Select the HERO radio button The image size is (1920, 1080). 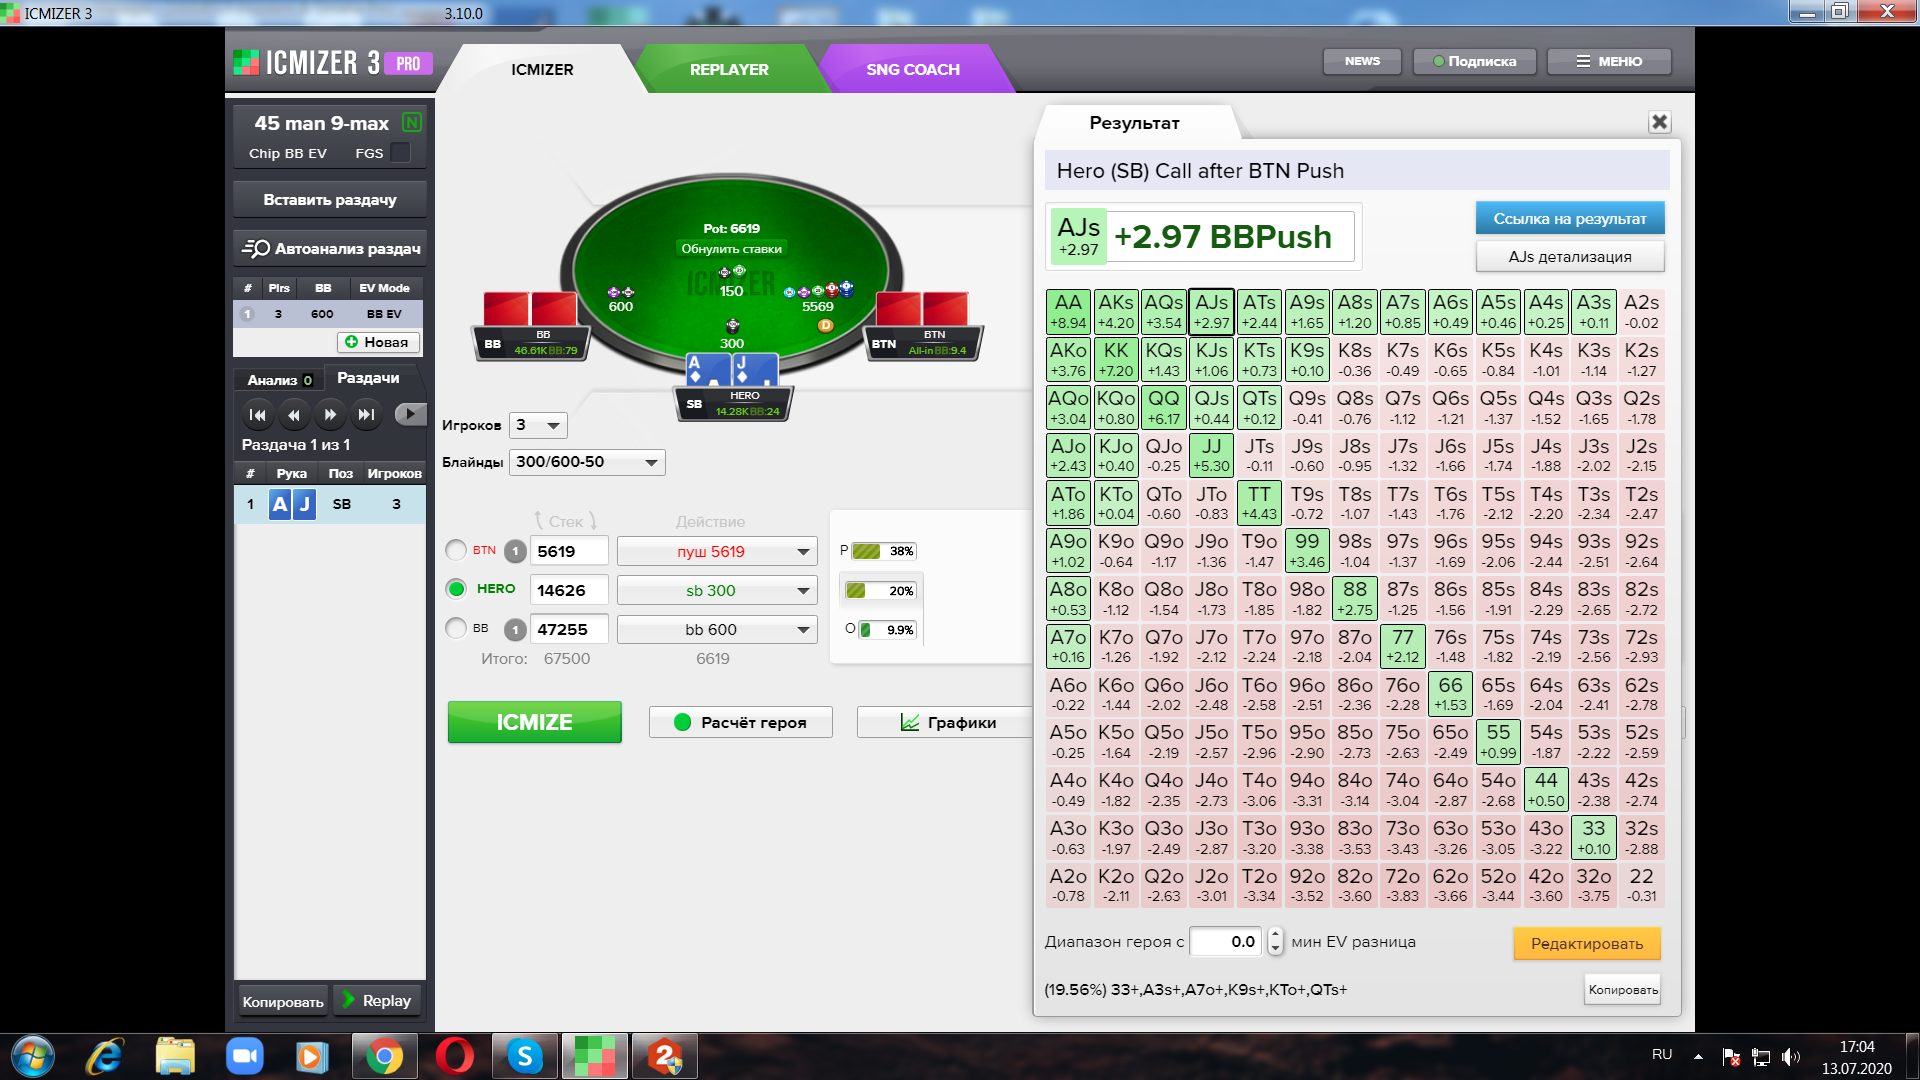click(456, 589)
